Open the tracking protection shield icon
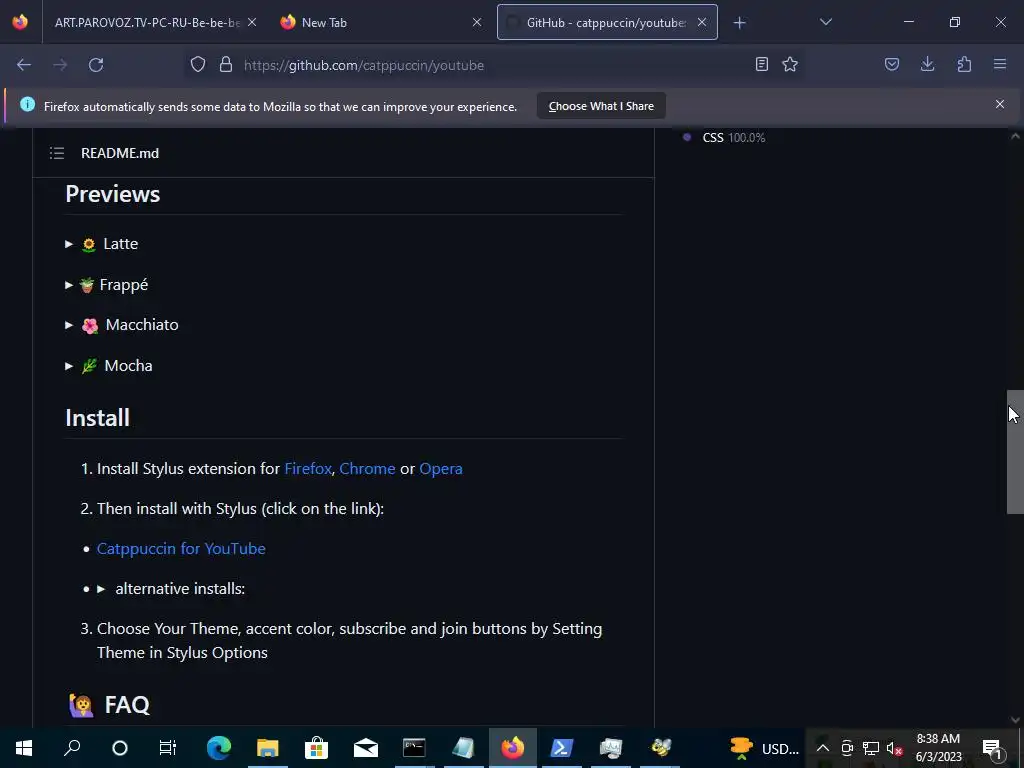This screenshot has height=768, width=1024. click(x=198, y=65)
